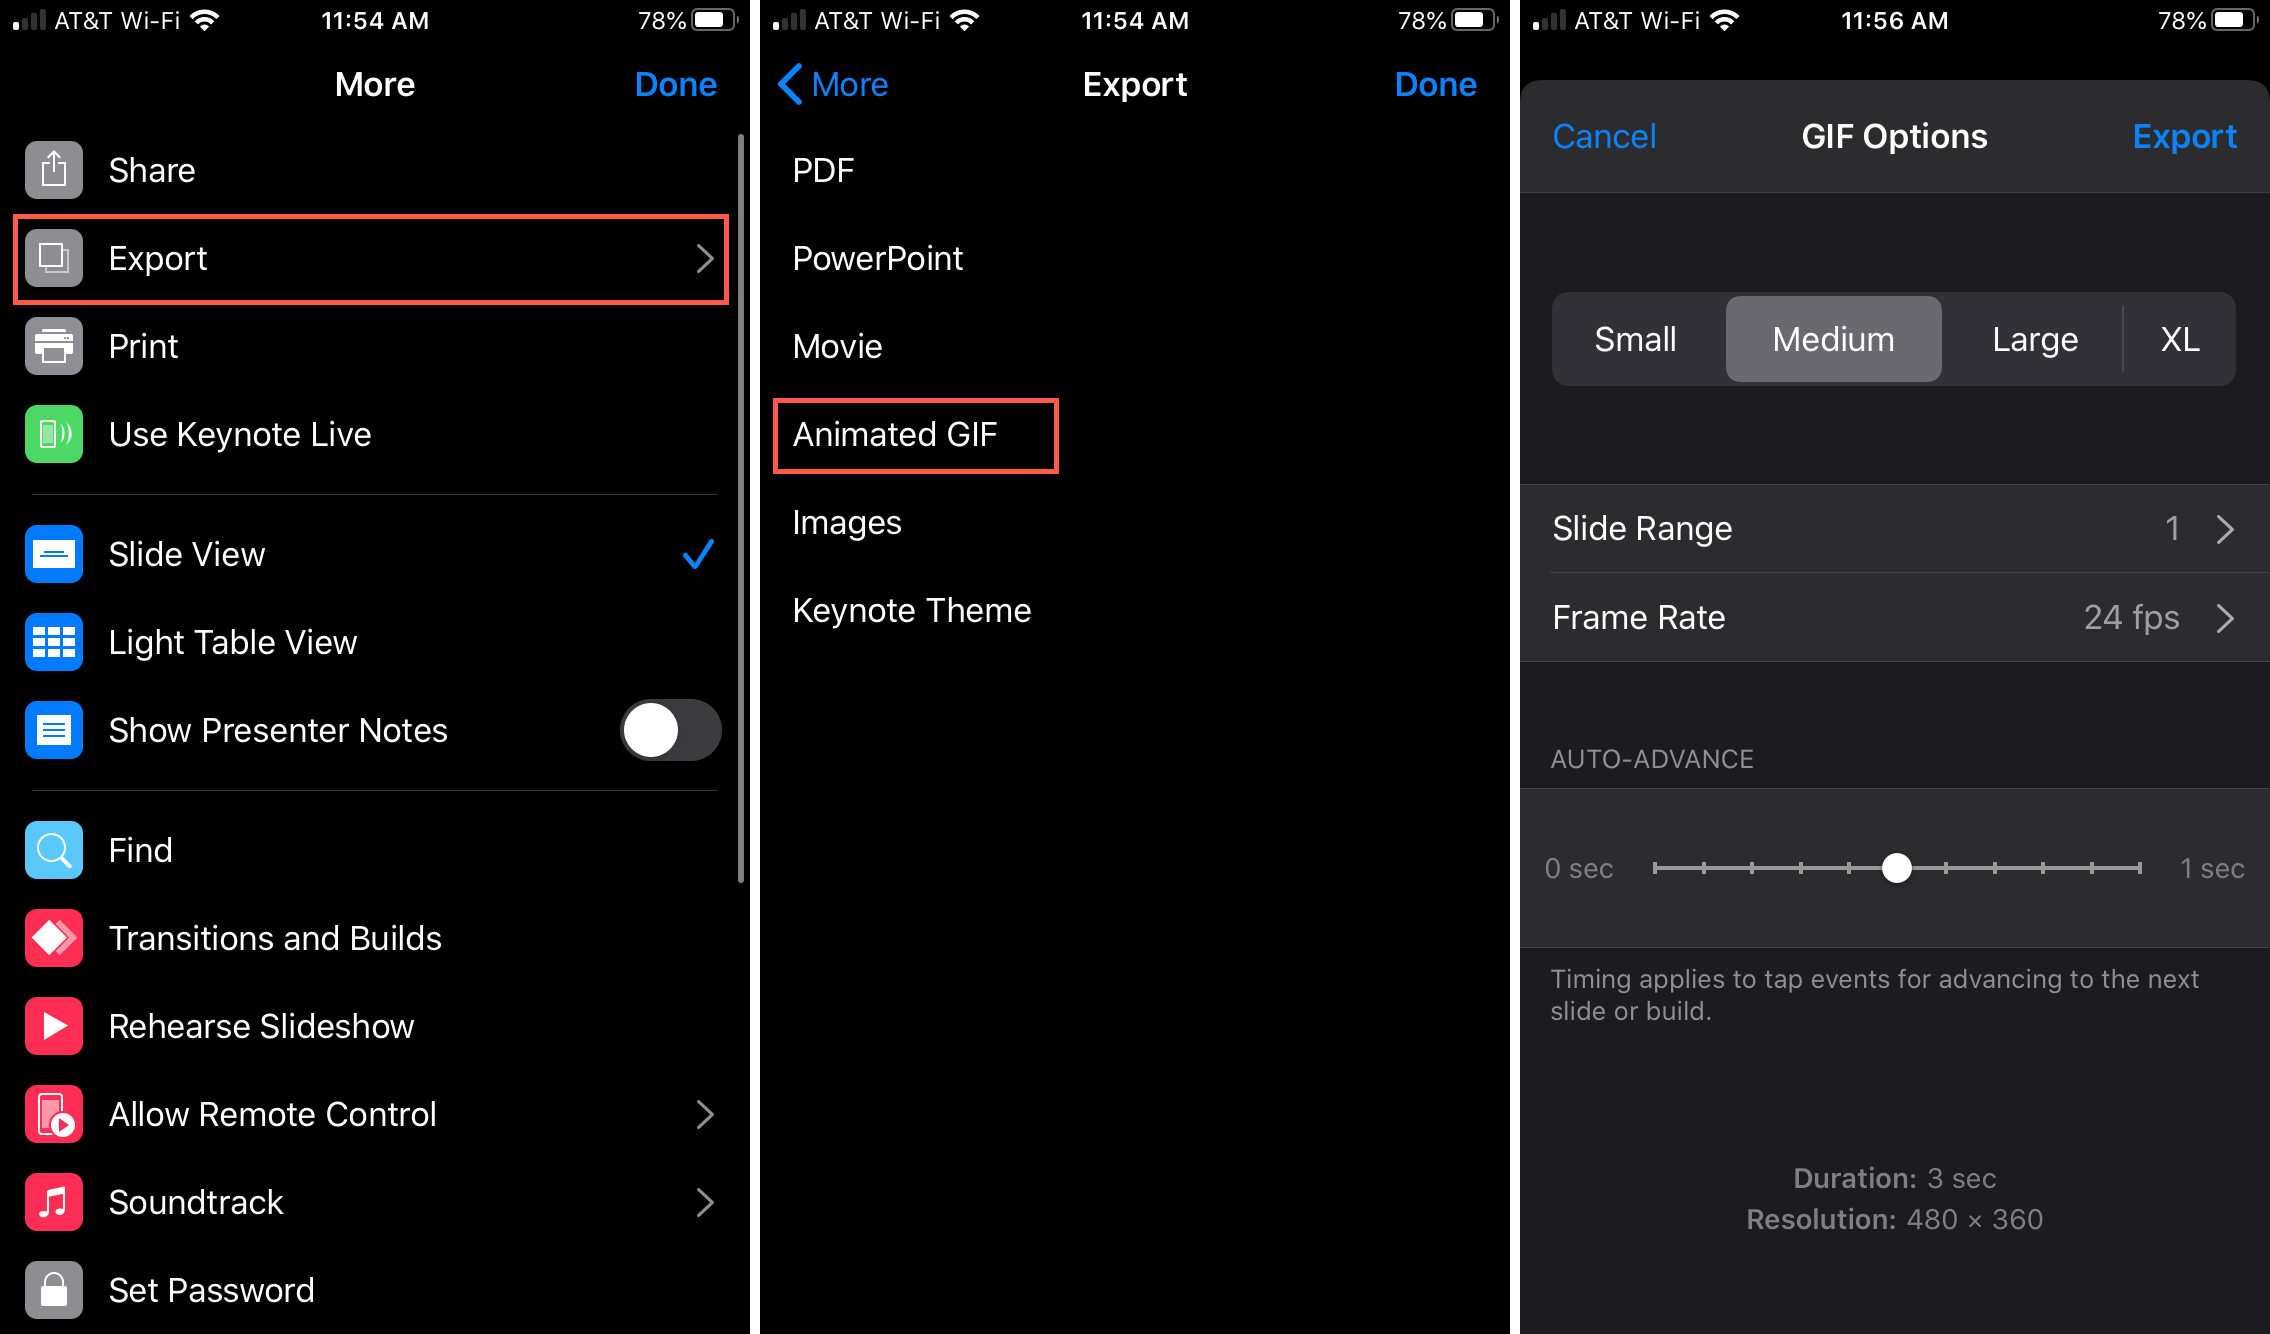
Task: Click the Find icon in menu
Action: [x=52, y=850]
